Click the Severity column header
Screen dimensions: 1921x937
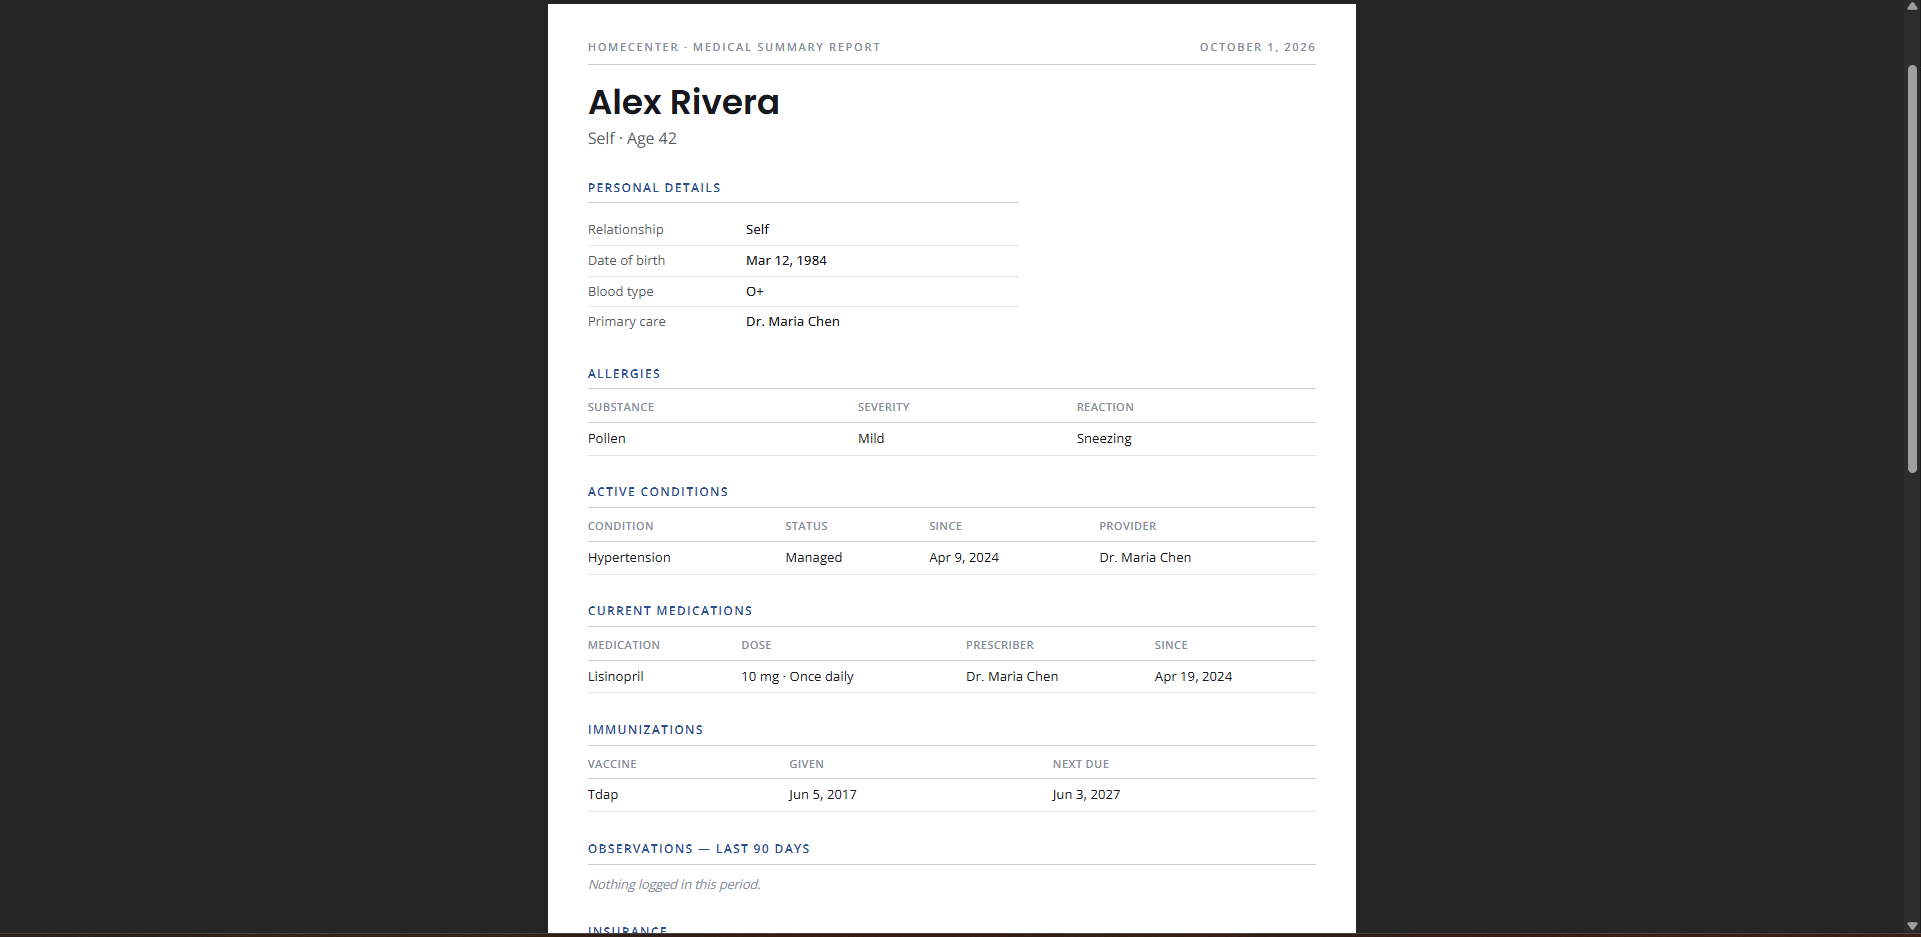[884, 407]
